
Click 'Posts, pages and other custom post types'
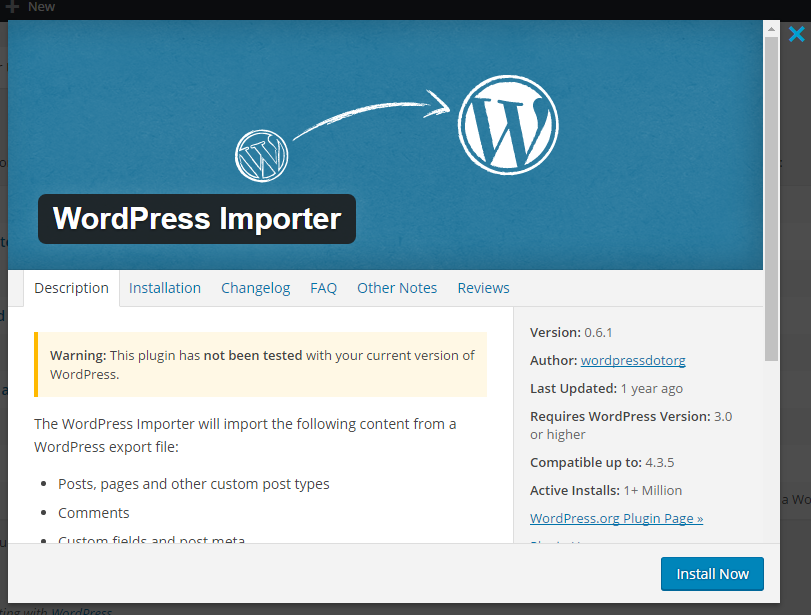pos(193,484)
